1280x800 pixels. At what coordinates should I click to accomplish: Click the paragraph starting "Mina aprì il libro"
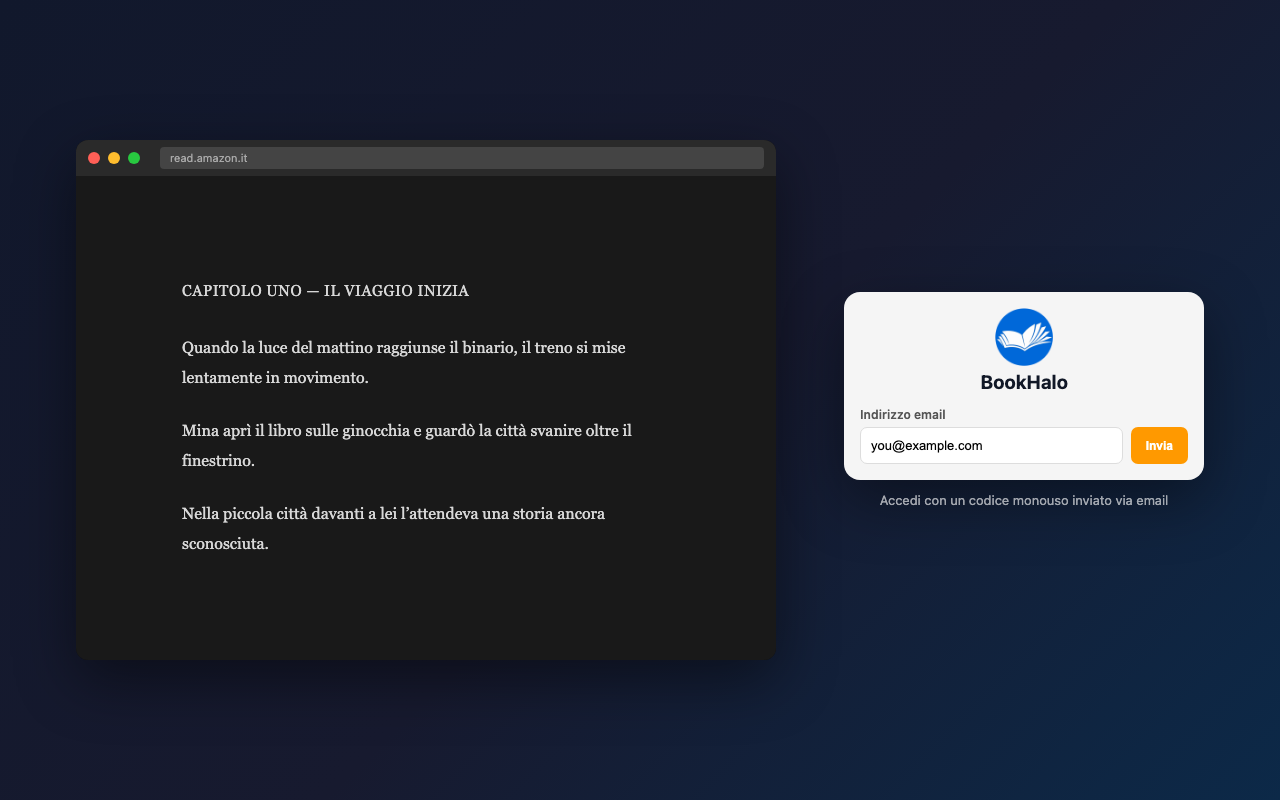pos(407,446)
